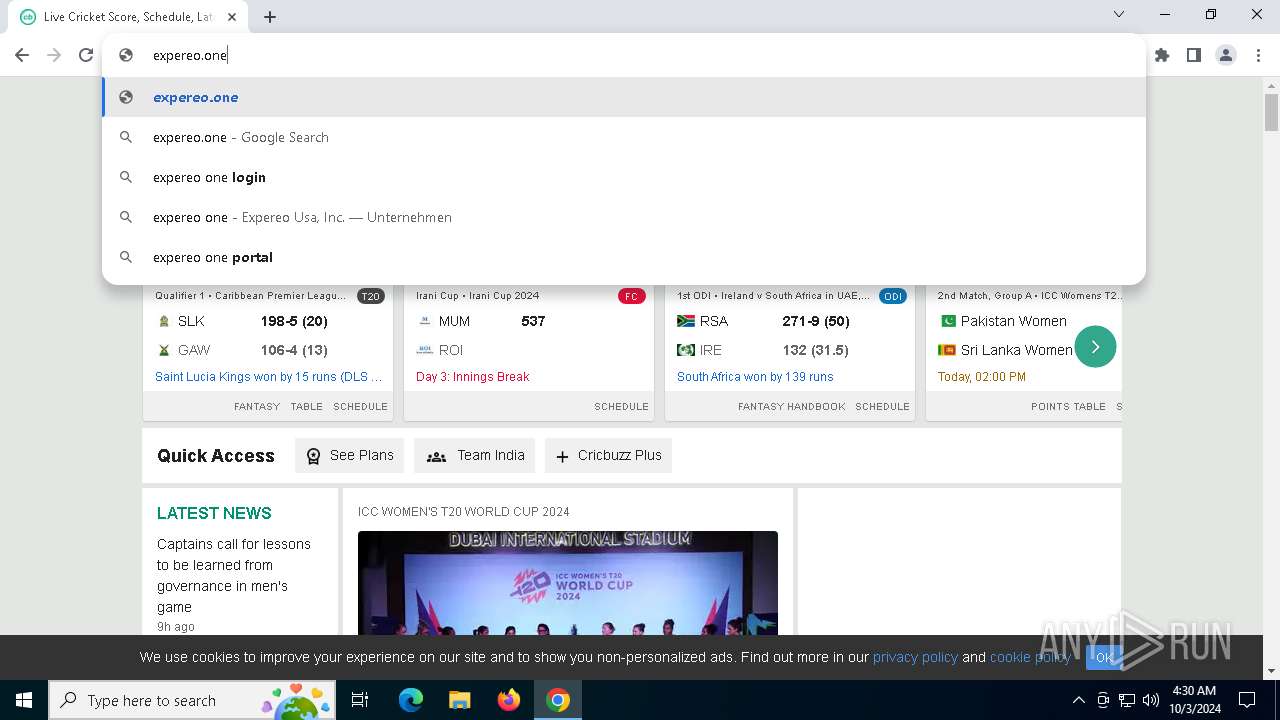The image size is (1280, 720).
Task: Select the expereo one login suggestion
Action: coord(624,177)
